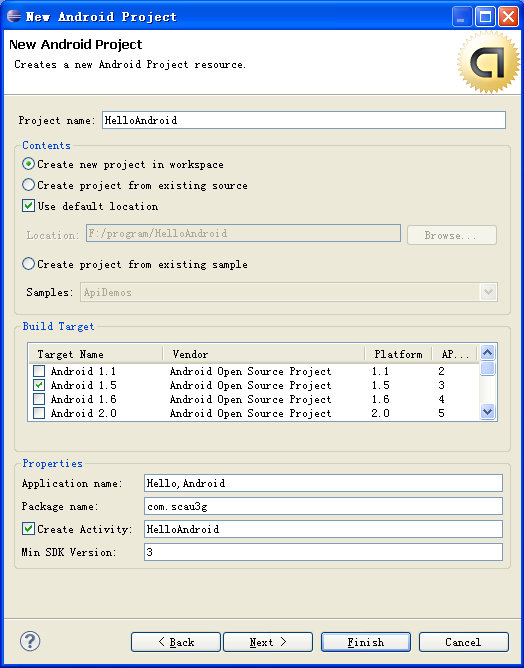The height and width of the screenshot is (668, 524).
Task: Maximize the New Android Project window
Action: 485,17
